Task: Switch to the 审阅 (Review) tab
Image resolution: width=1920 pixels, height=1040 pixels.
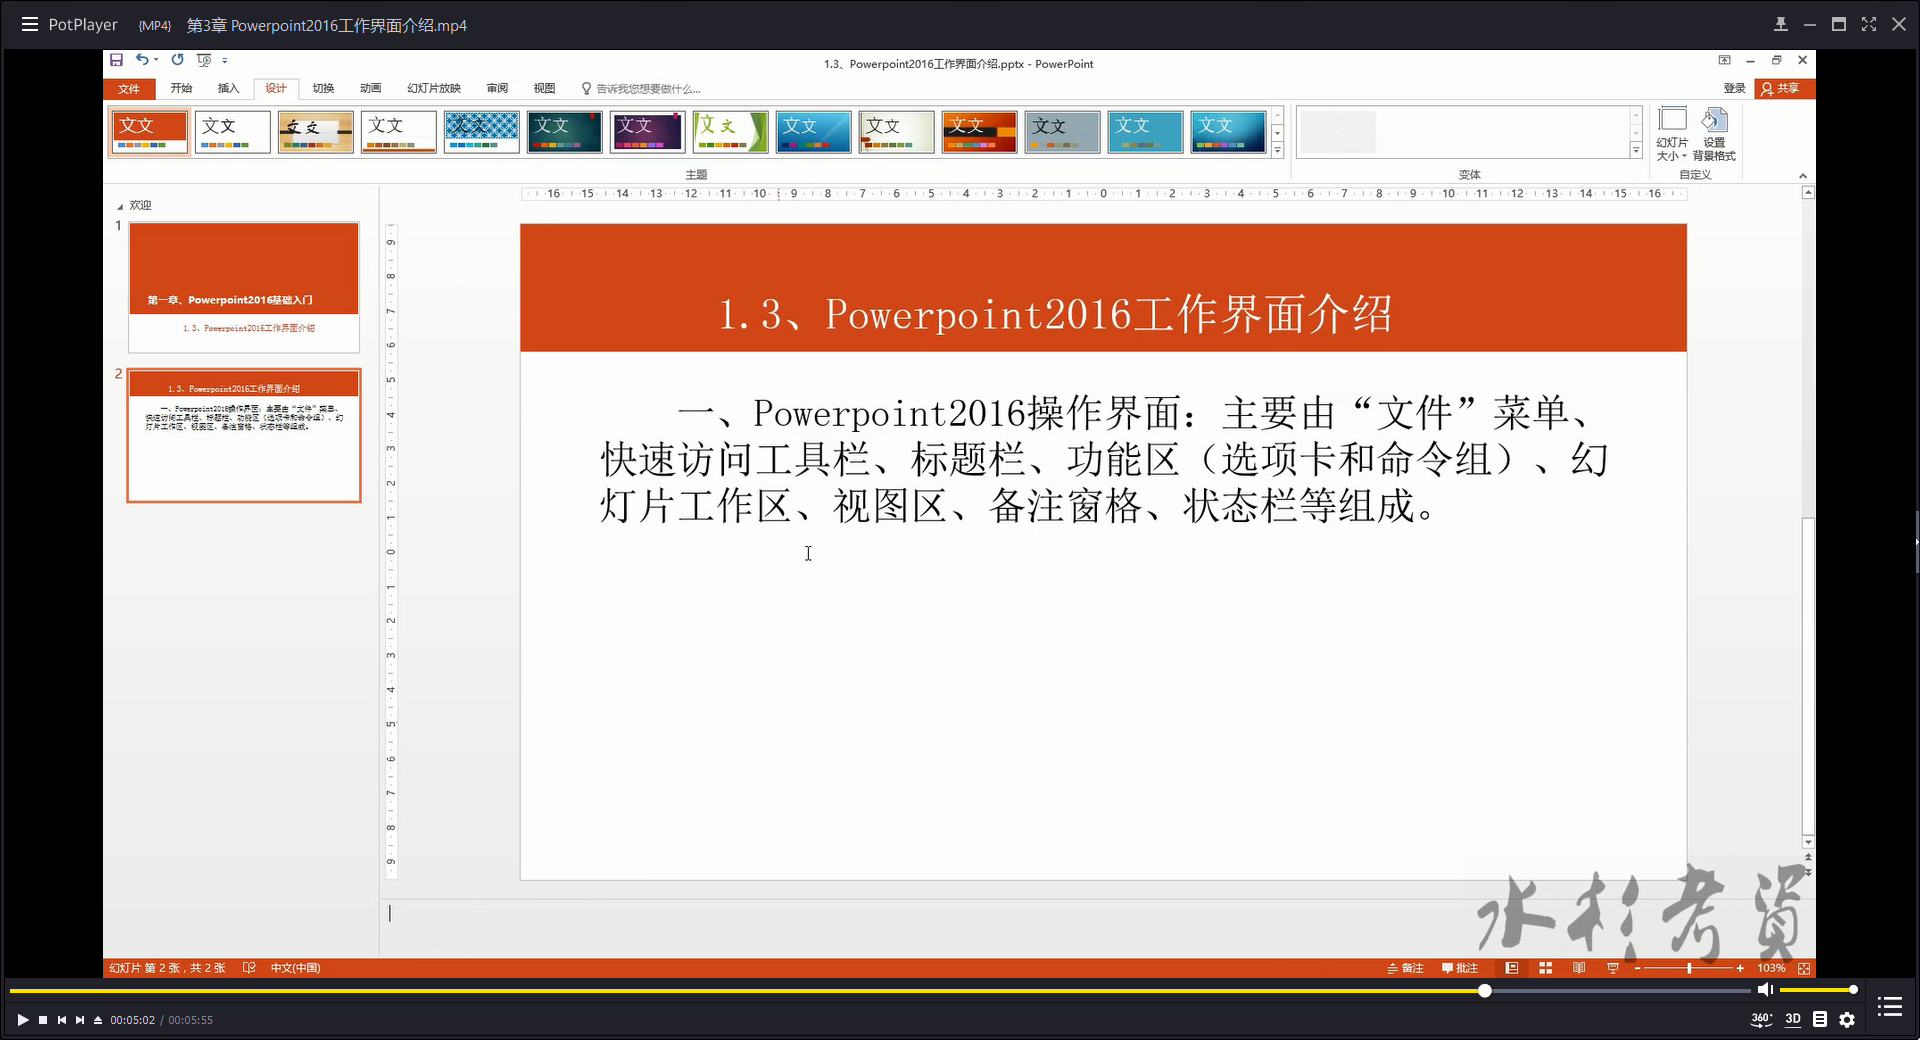Action: click(x=498, y=89)
